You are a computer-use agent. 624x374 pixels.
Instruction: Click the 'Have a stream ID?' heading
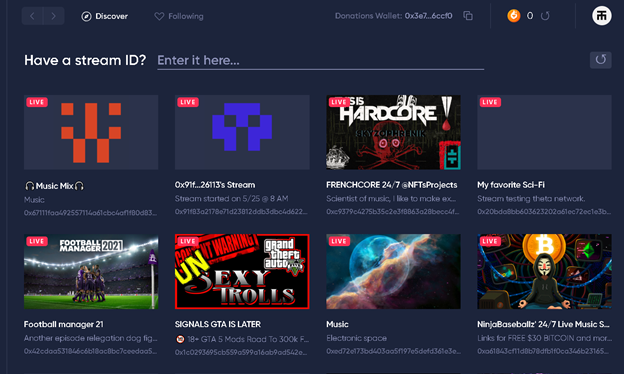85,60
